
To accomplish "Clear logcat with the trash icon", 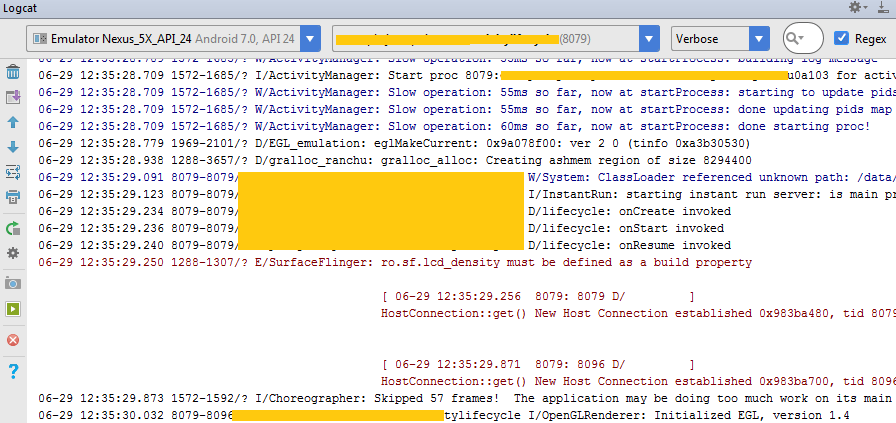I will (13, 72).
